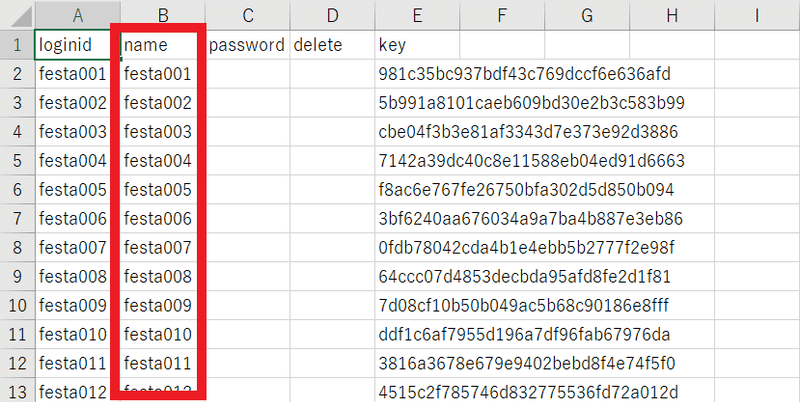The height and width of the screenshot is (402, 800).
Task: Click the key beginning with ddf1c6af
Action: (524, 334)
